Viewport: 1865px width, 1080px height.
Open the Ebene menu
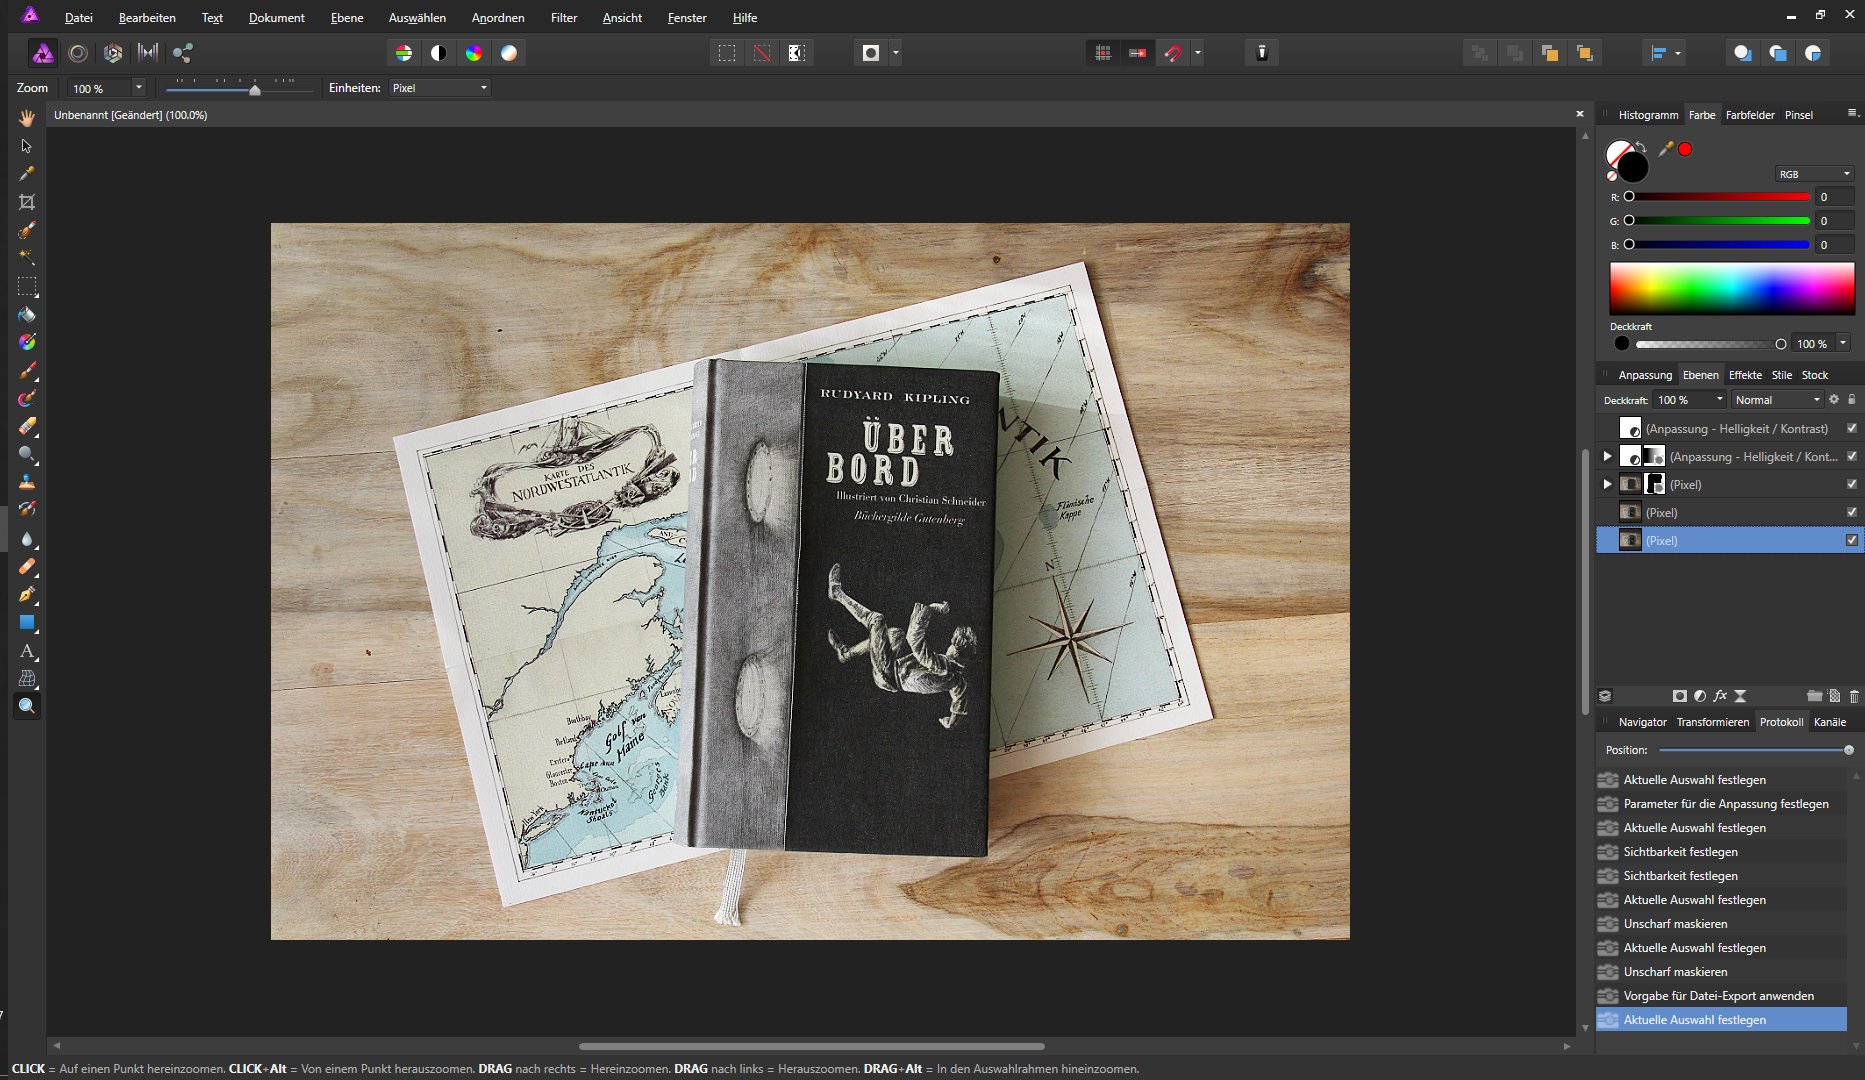[x=347, y=18]
